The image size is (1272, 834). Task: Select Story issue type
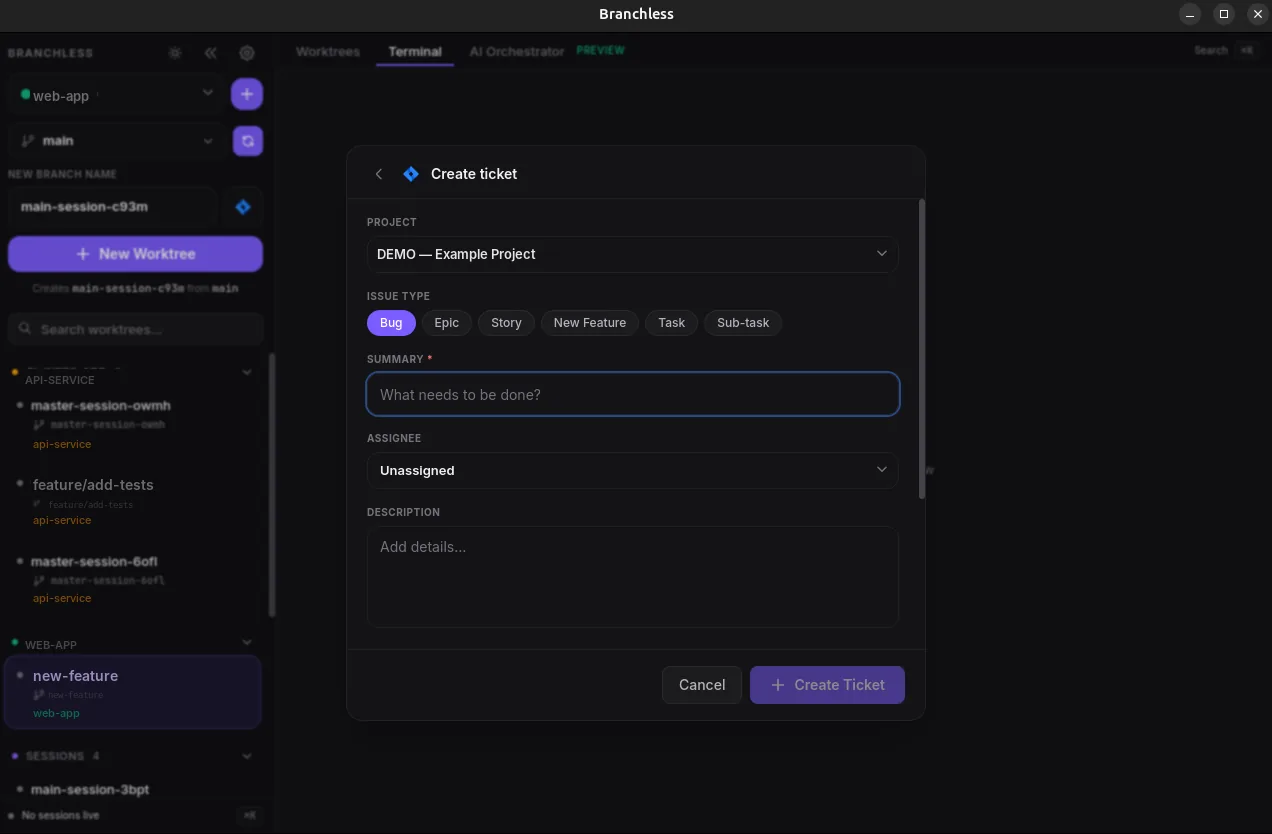coord(506,323)
